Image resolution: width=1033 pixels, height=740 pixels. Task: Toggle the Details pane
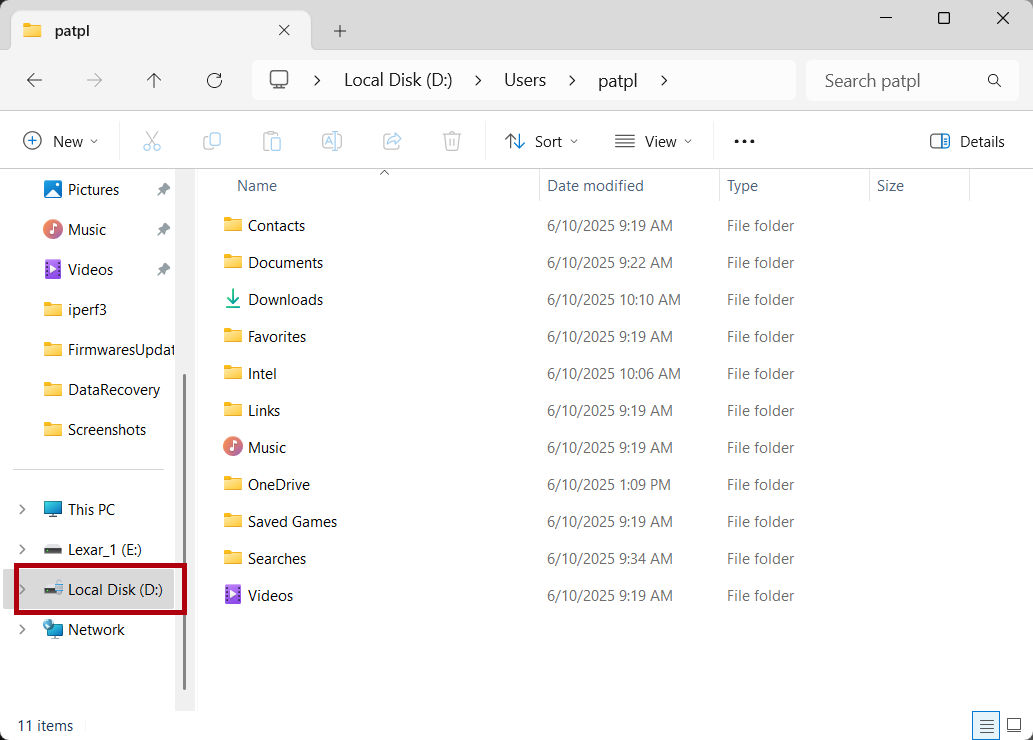tap(966, 141)
